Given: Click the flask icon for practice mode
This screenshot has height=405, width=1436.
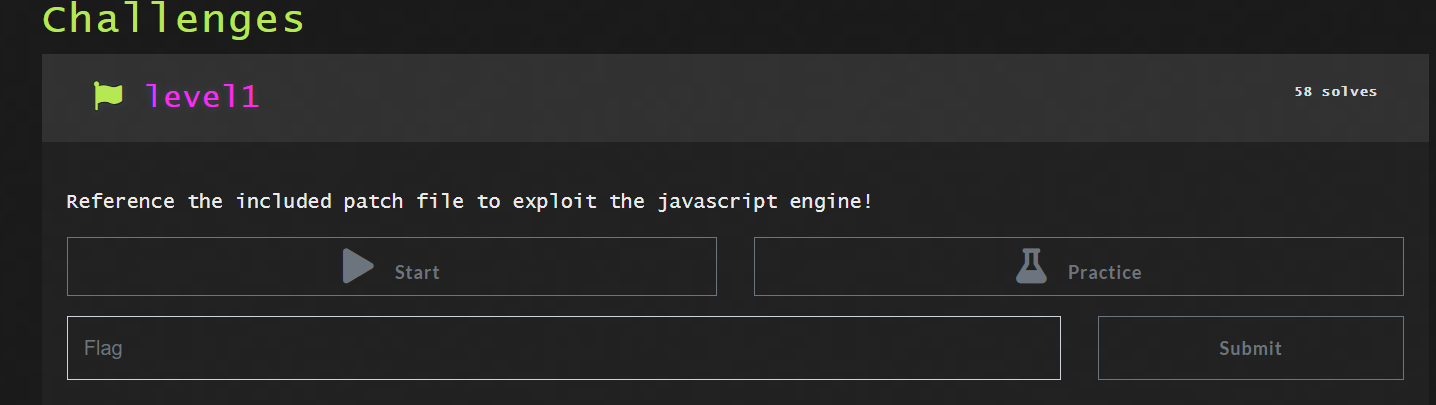Looking at the screenshot, I should (1031, 267).
